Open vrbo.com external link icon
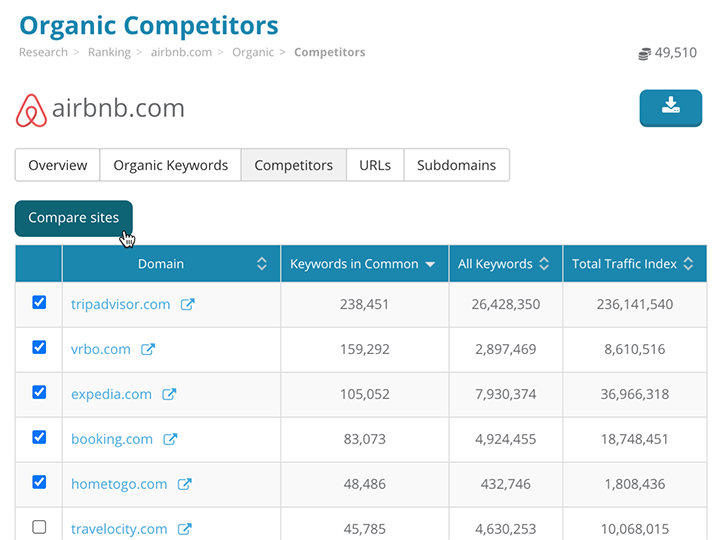The width and height of the screenshot is (720, 540). 148,349
